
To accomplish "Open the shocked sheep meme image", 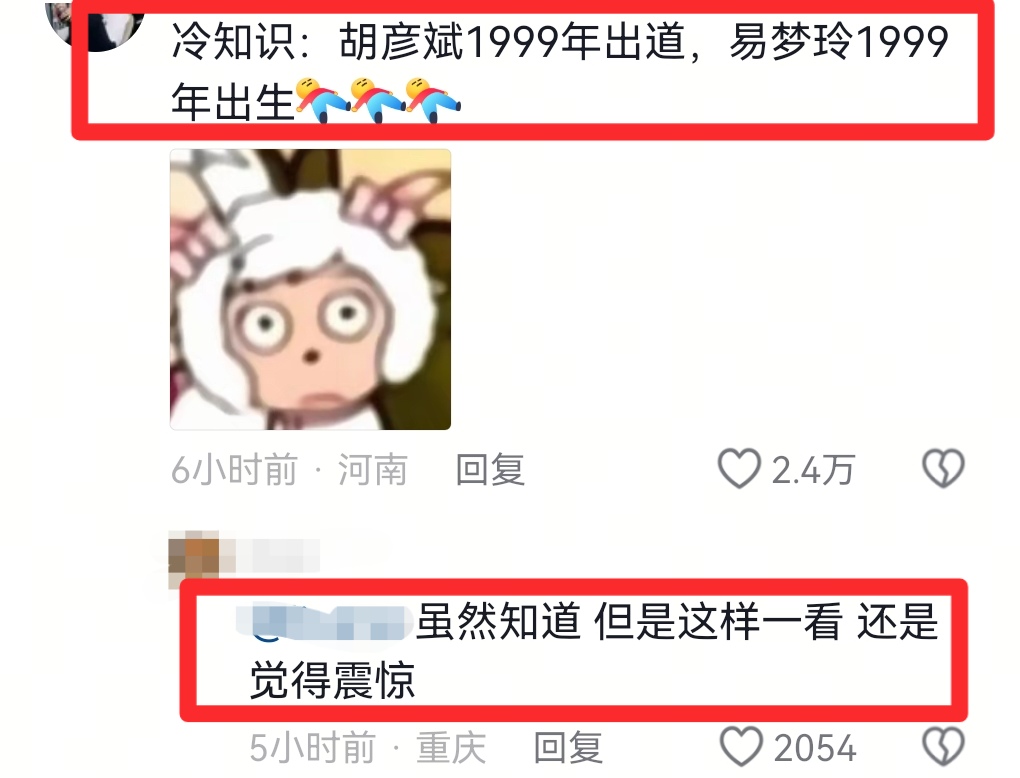I will (x=310, y=289).
